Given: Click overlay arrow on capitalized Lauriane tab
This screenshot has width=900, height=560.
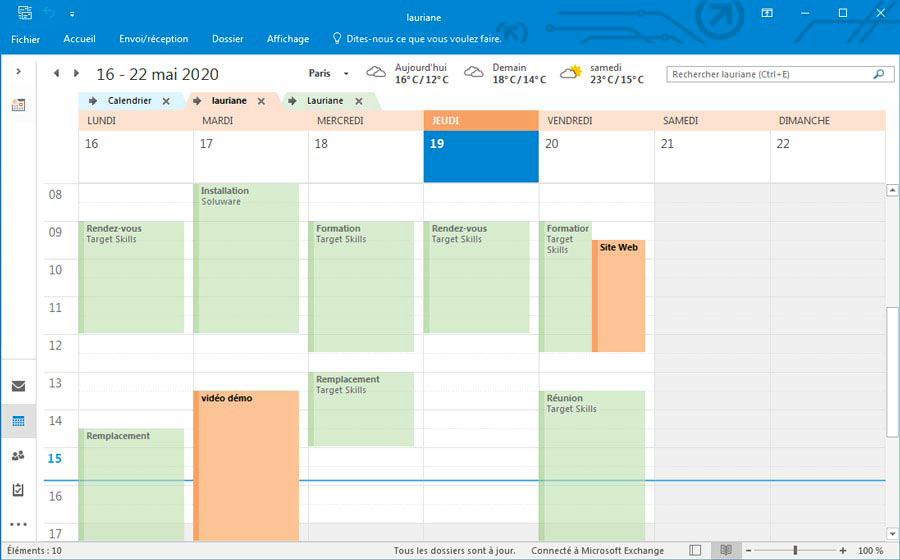Looking at the screenshot, I should coord(292,101).
